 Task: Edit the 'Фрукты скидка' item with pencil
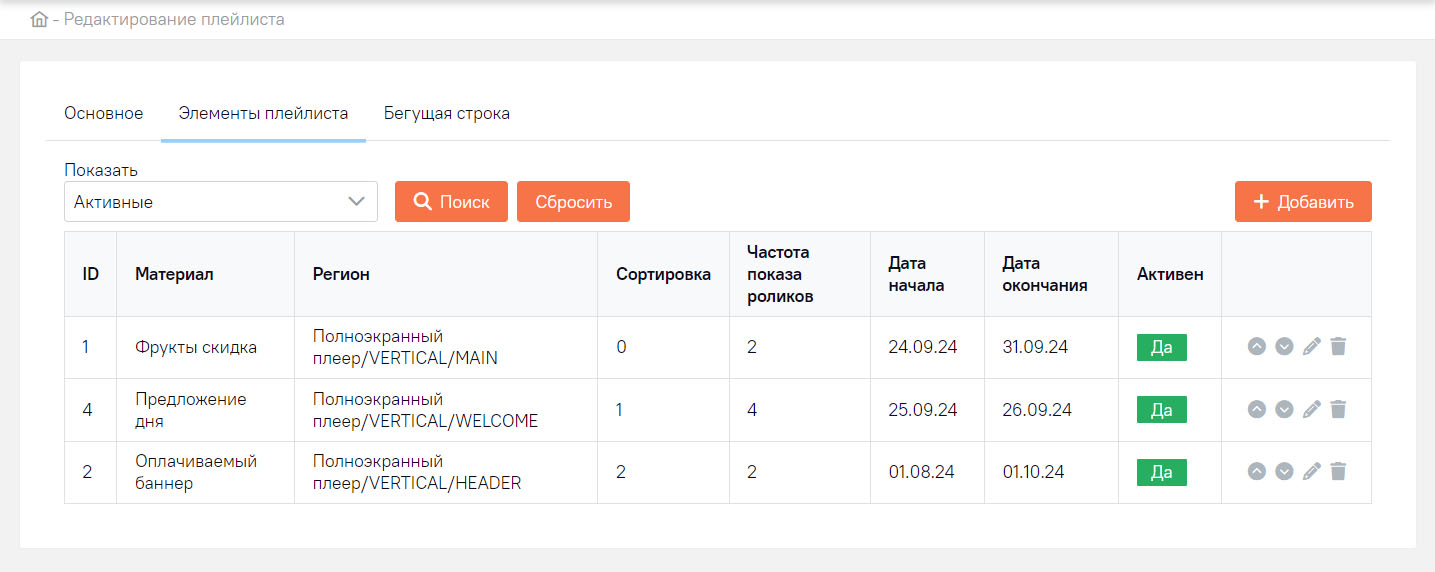point(1312,347)
